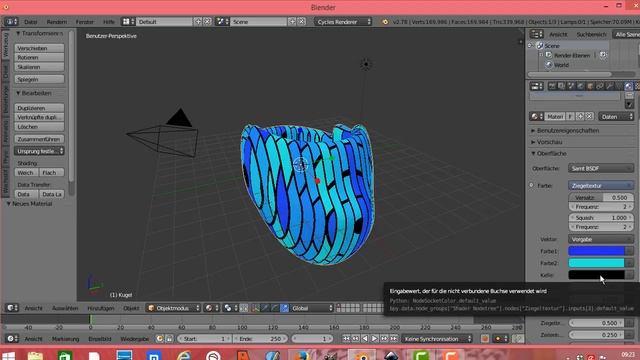This screenshot has height=360, width=640.
Task: Switch to Object properties tab icon
Action: 590,86
